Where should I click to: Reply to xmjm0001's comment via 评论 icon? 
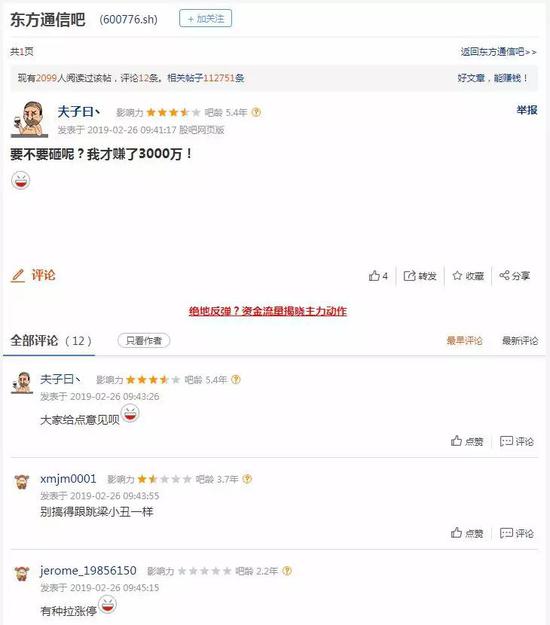tap(517, 533)
